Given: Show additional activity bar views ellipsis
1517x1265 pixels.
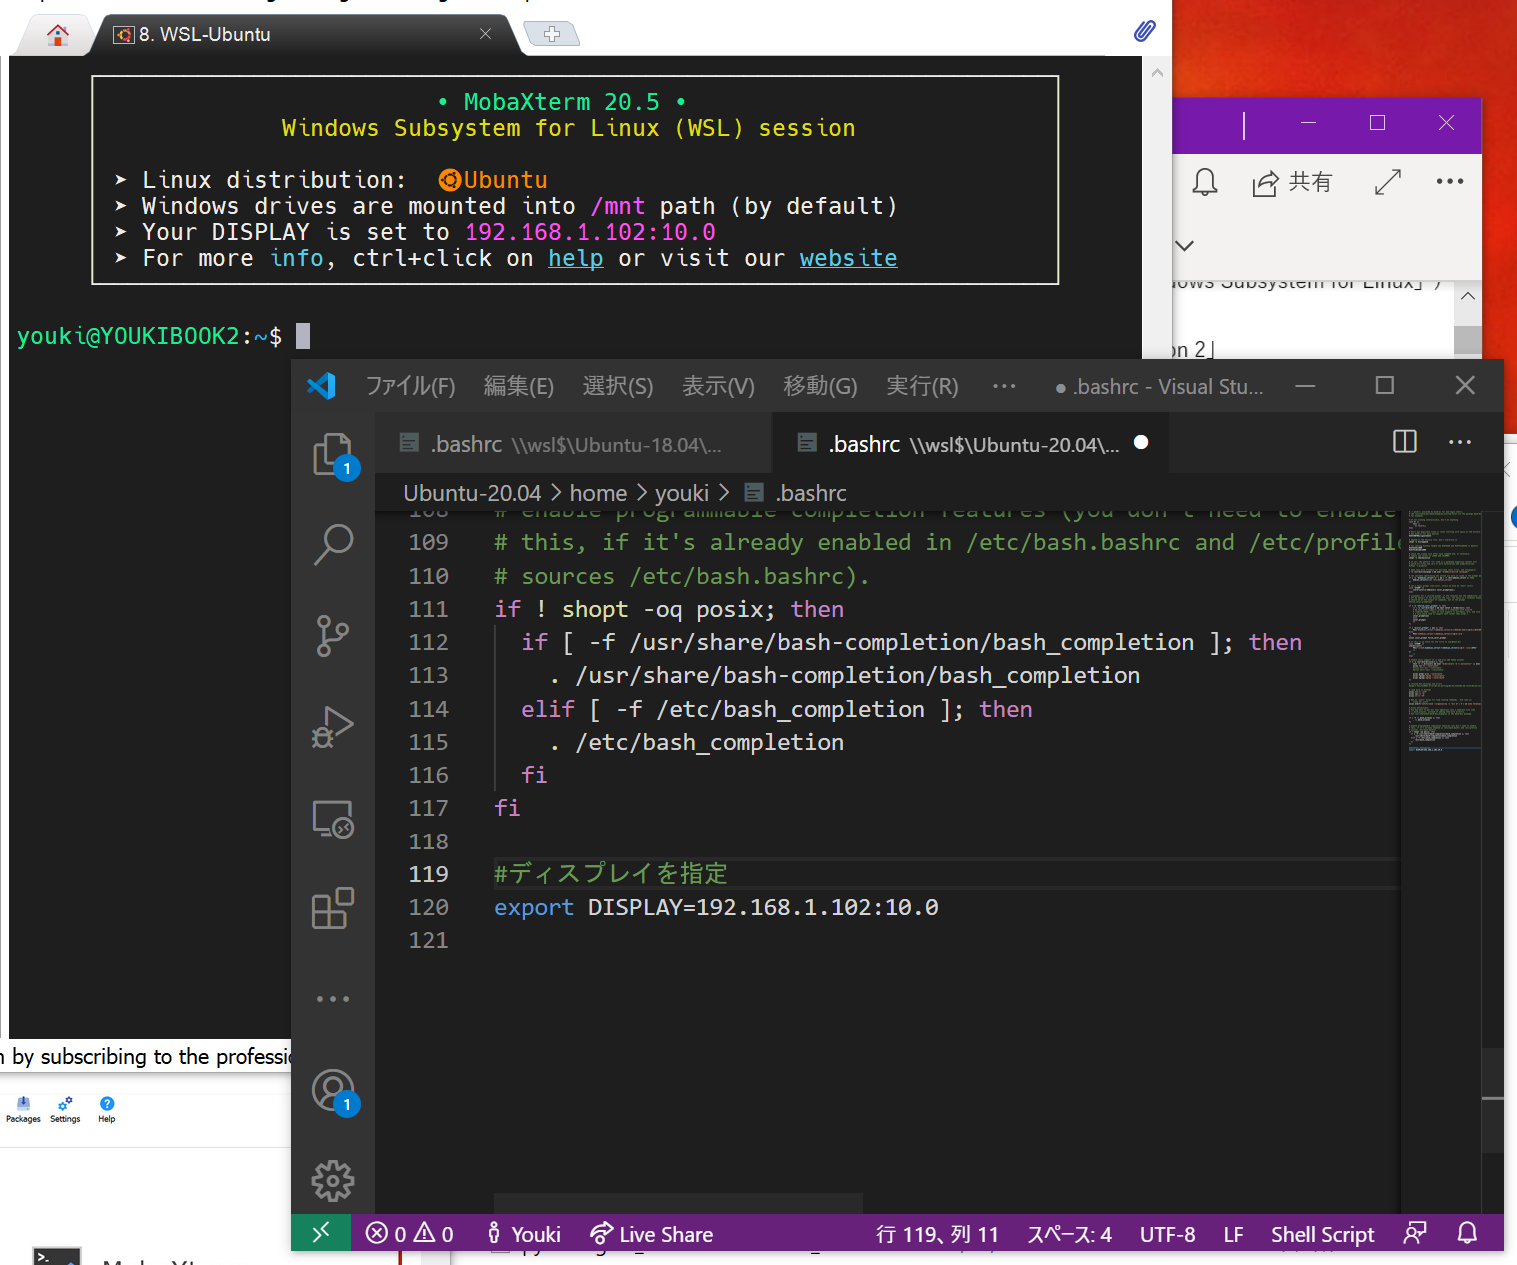Looking at the screenshot, I should pos(333,999).
